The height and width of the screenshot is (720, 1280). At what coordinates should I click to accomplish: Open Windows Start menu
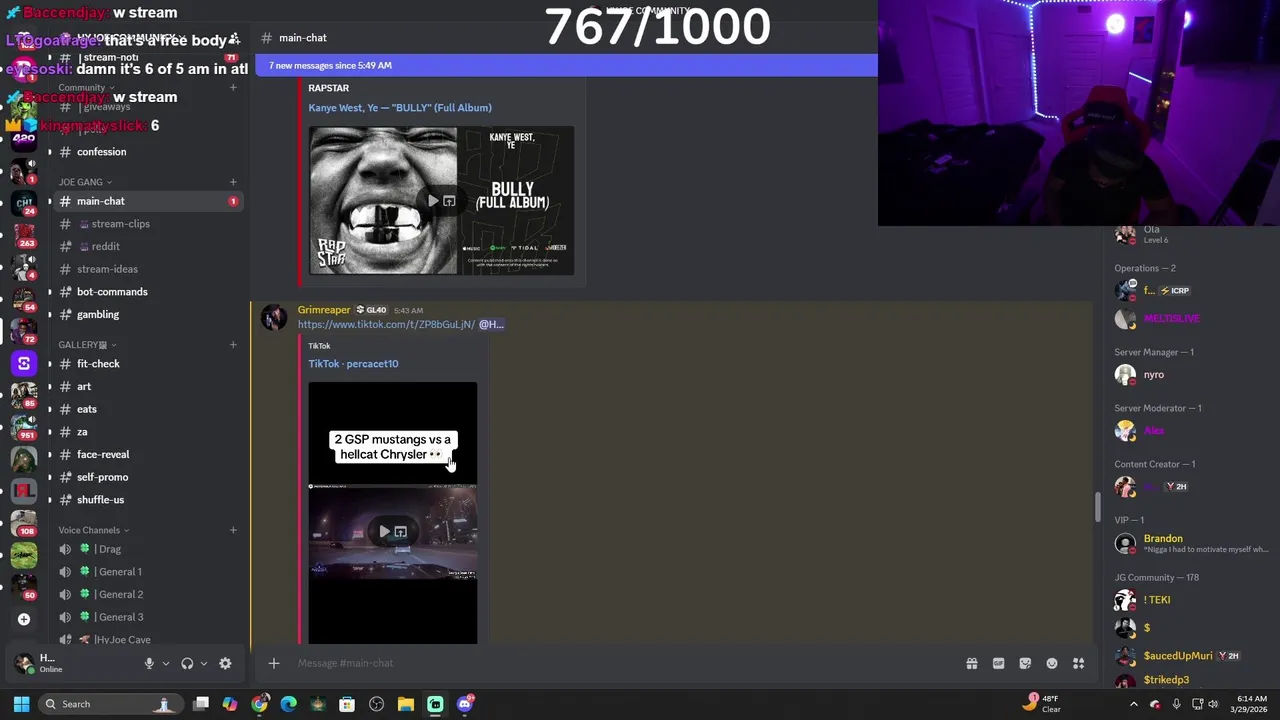[21, 704]
